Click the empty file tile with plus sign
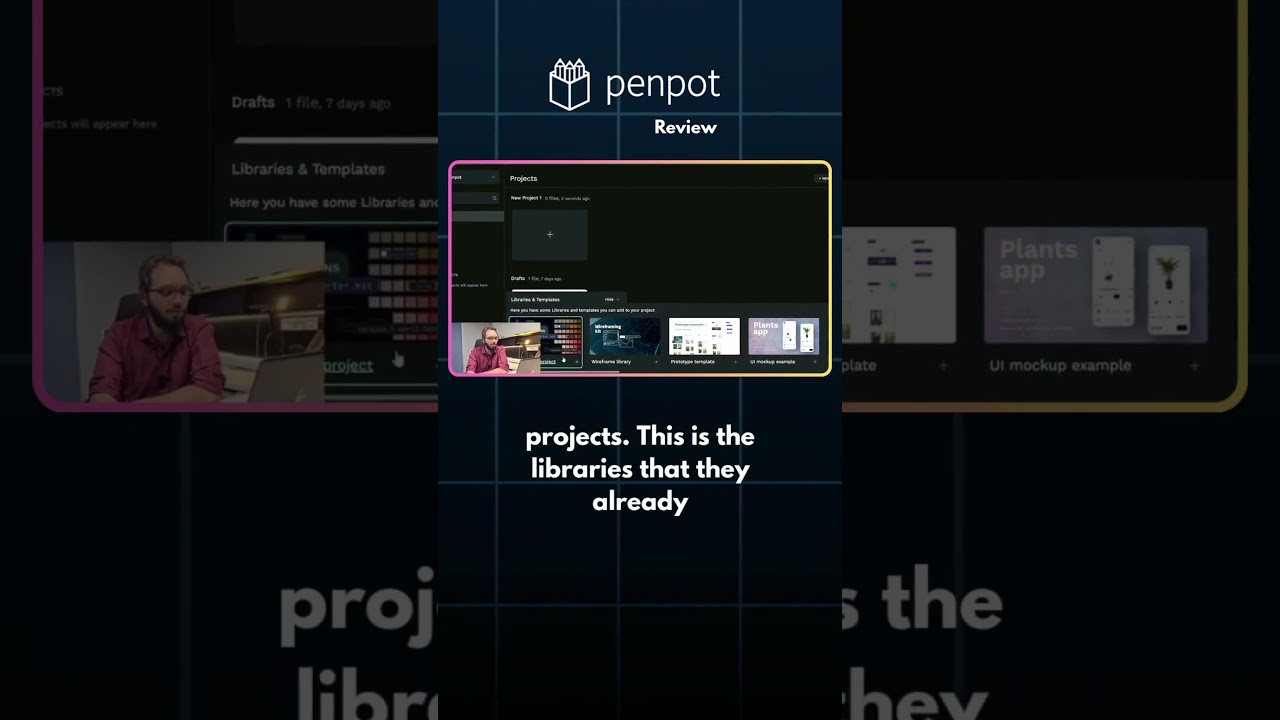This screenshot has height=720, width=1280. (x=549, y=235)
